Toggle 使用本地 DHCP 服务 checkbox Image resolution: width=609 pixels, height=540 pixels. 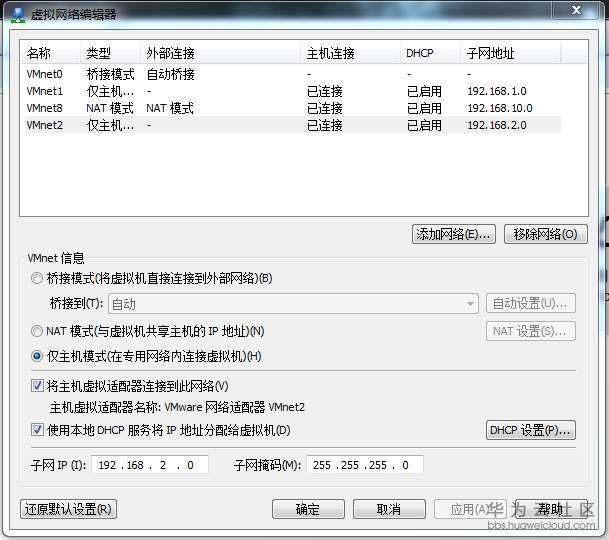[x=37, y=430]
